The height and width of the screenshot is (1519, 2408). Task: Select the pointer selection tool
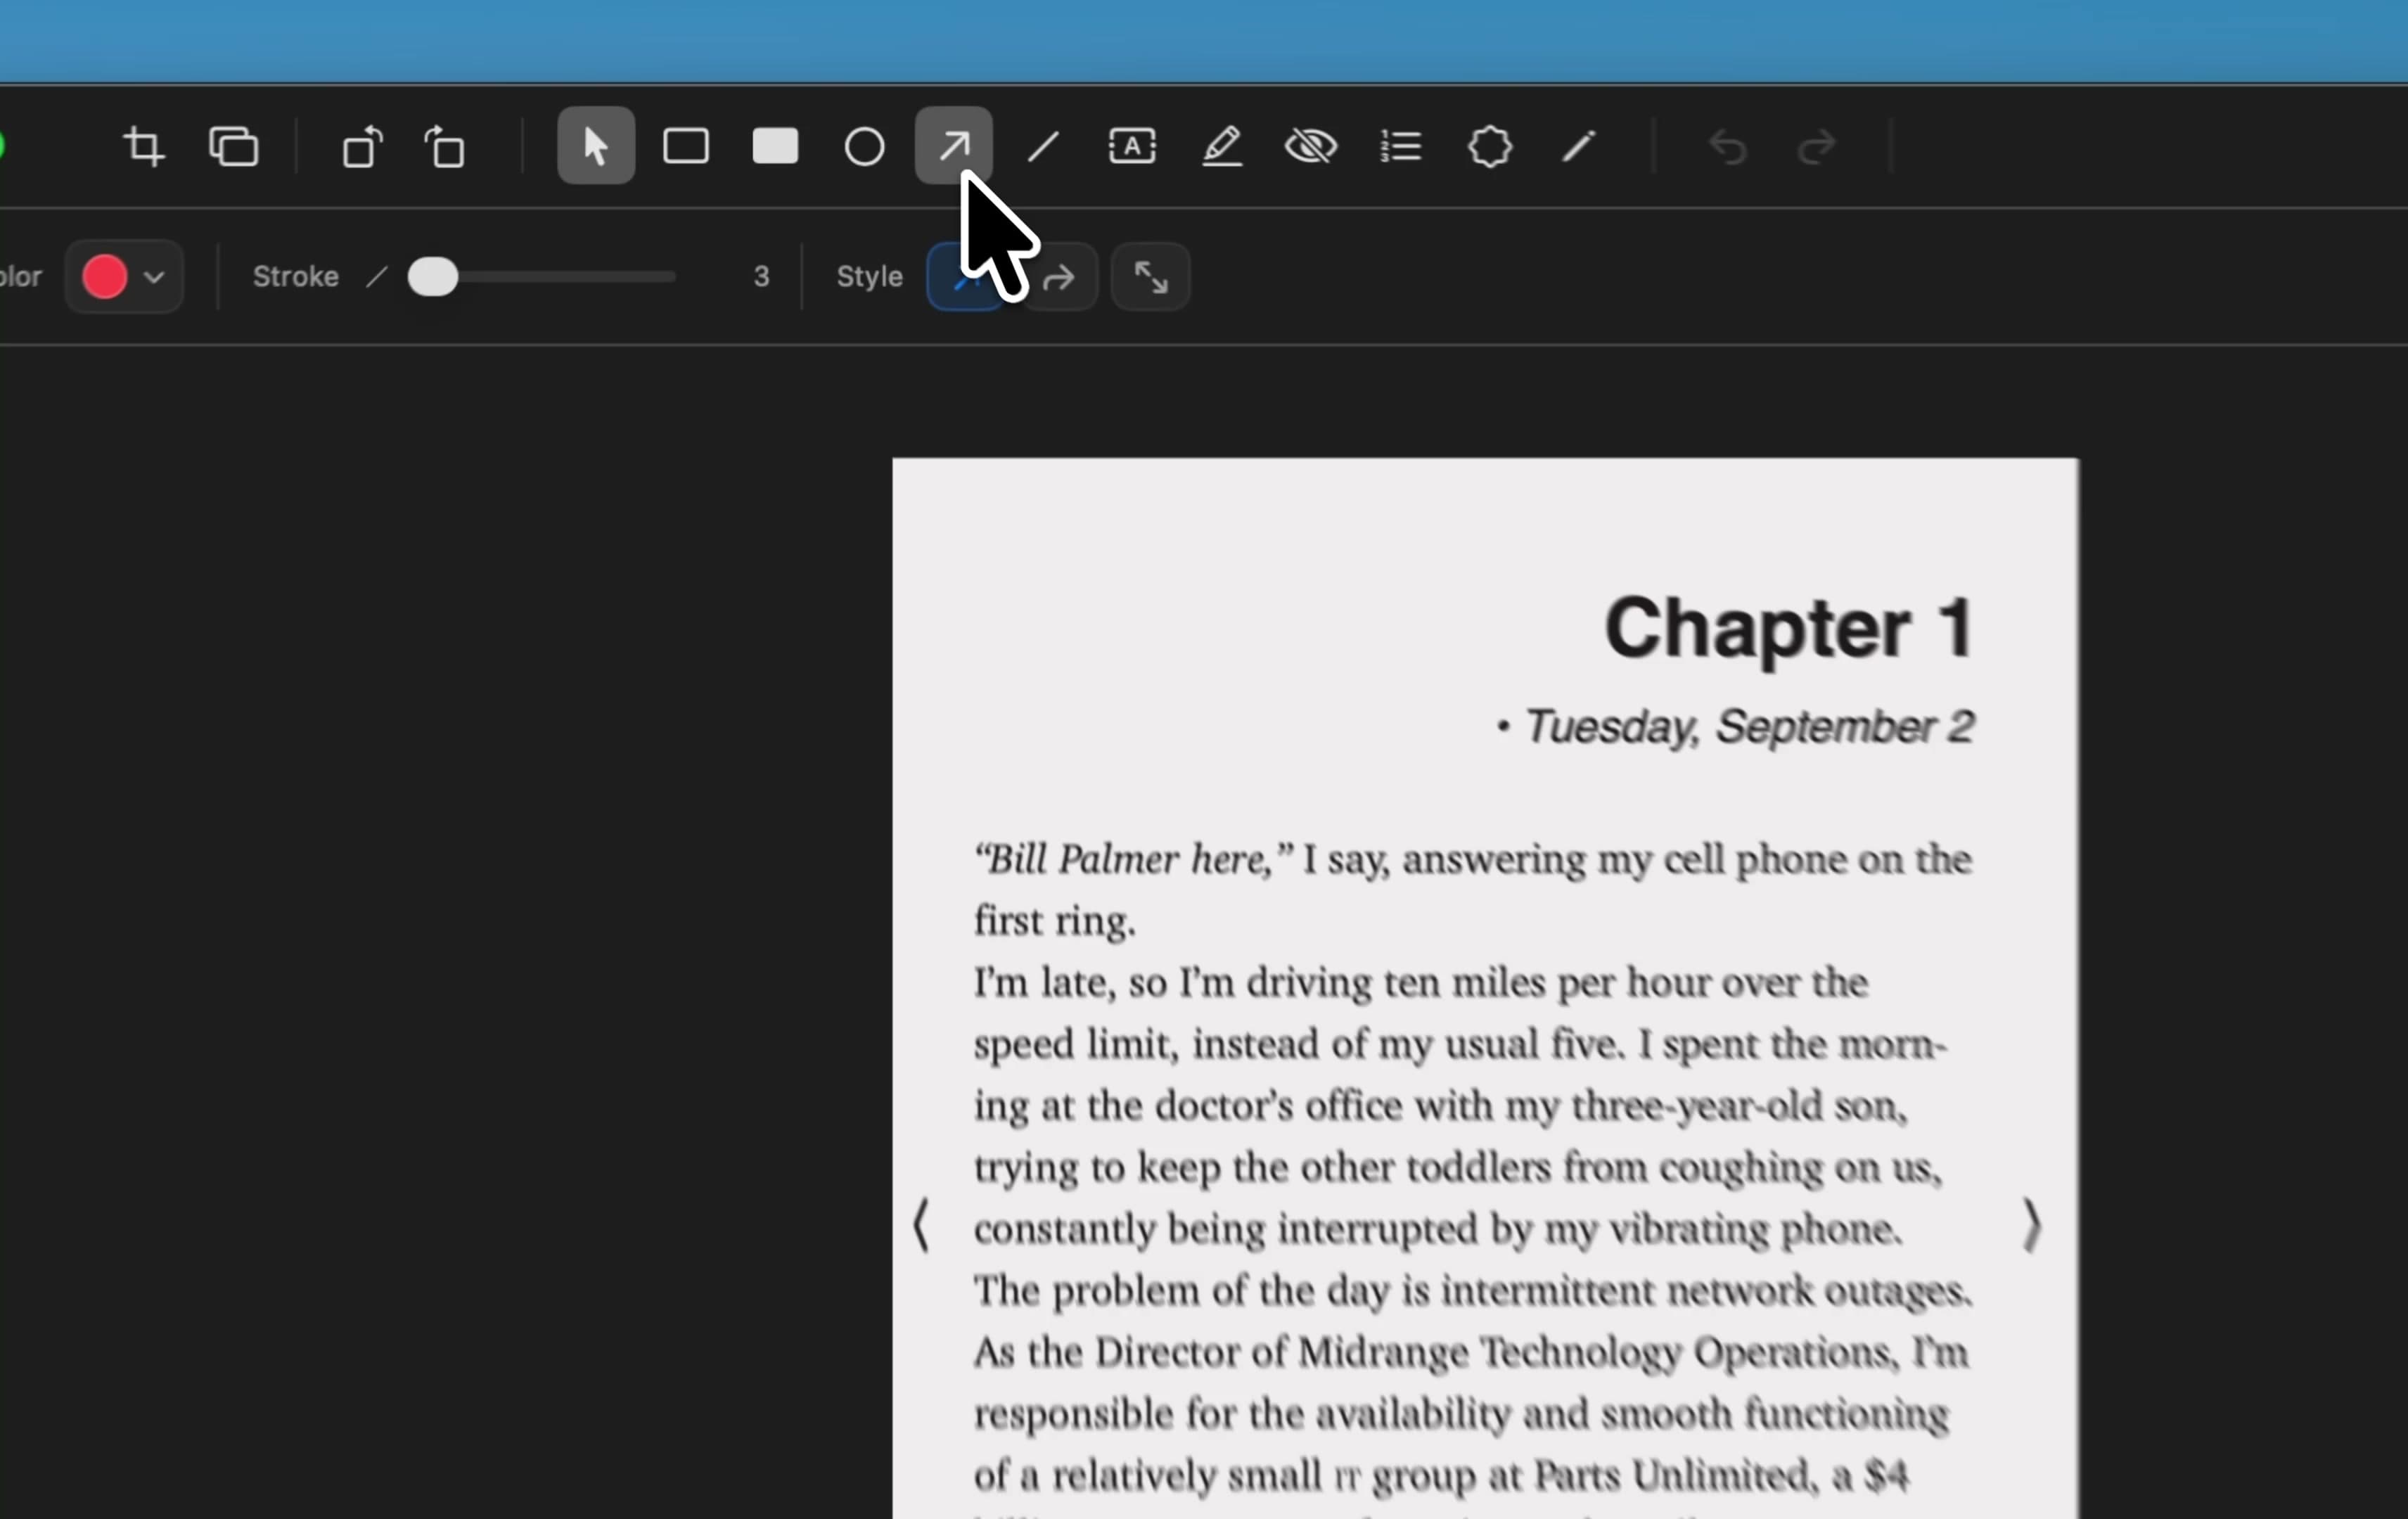tap(596, 146)
